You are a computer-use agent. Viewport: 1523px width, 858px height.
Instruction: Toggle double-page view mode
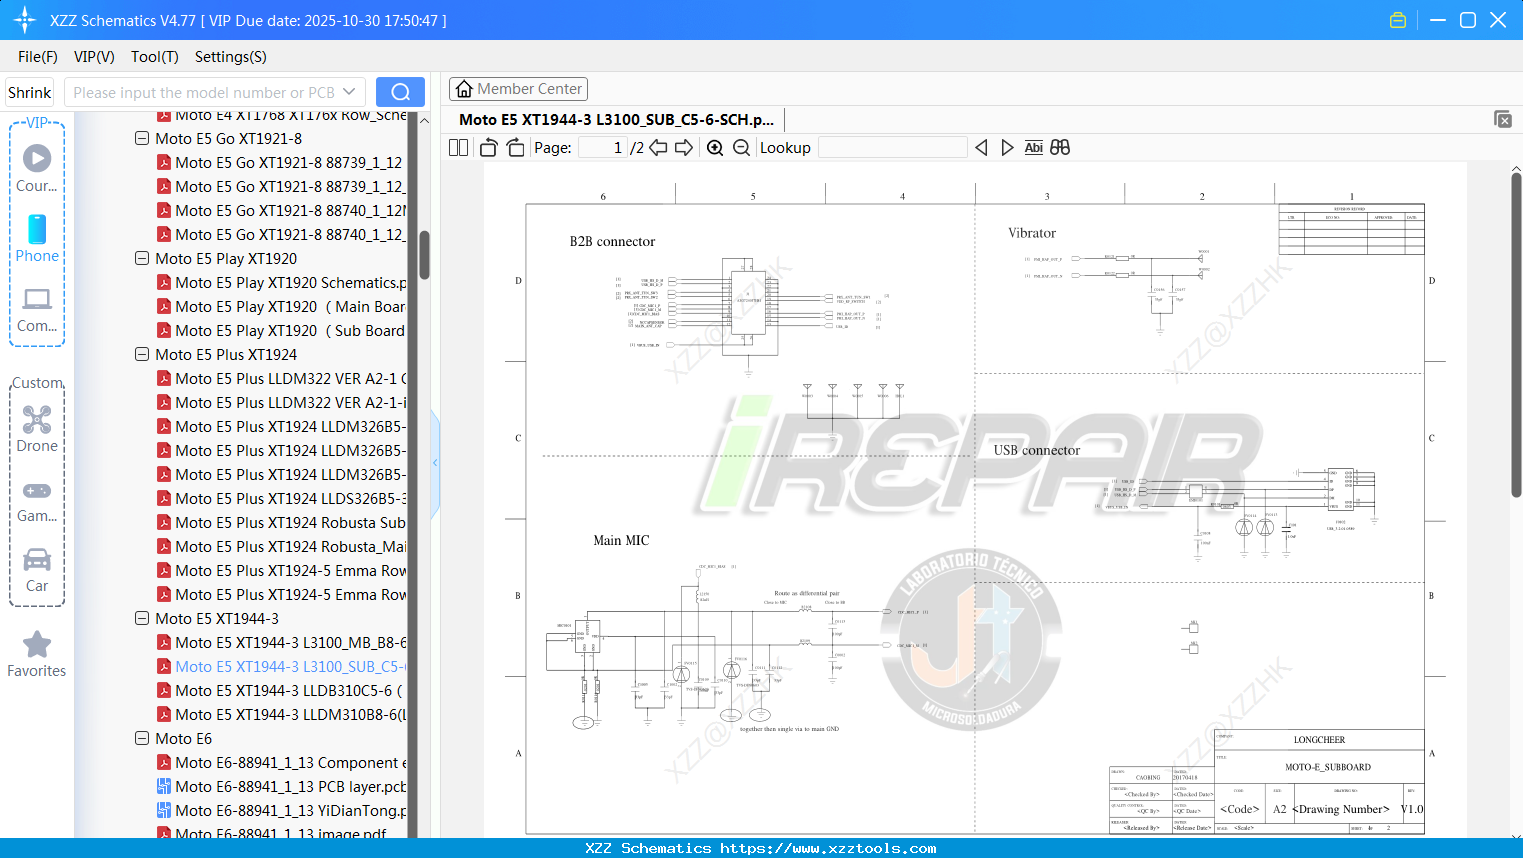(457, 147)
